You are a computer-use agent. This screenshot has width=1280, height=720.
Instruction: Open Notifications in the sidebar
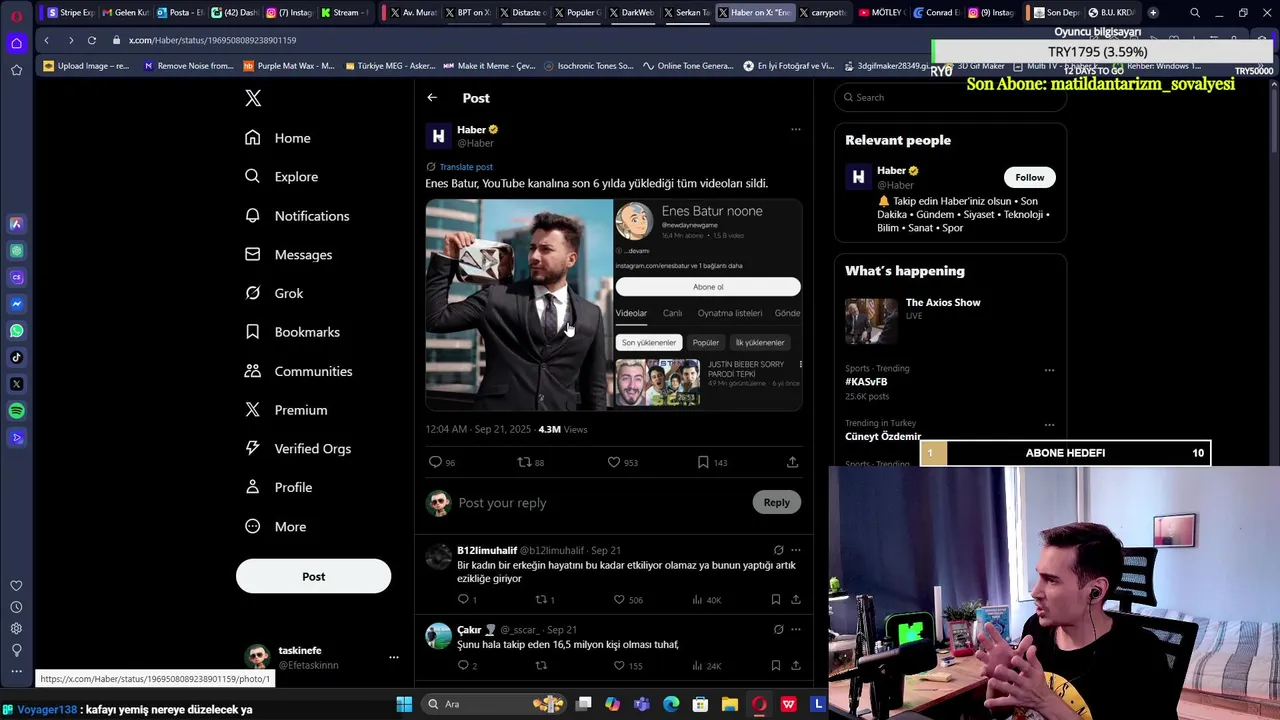(297, 216)
